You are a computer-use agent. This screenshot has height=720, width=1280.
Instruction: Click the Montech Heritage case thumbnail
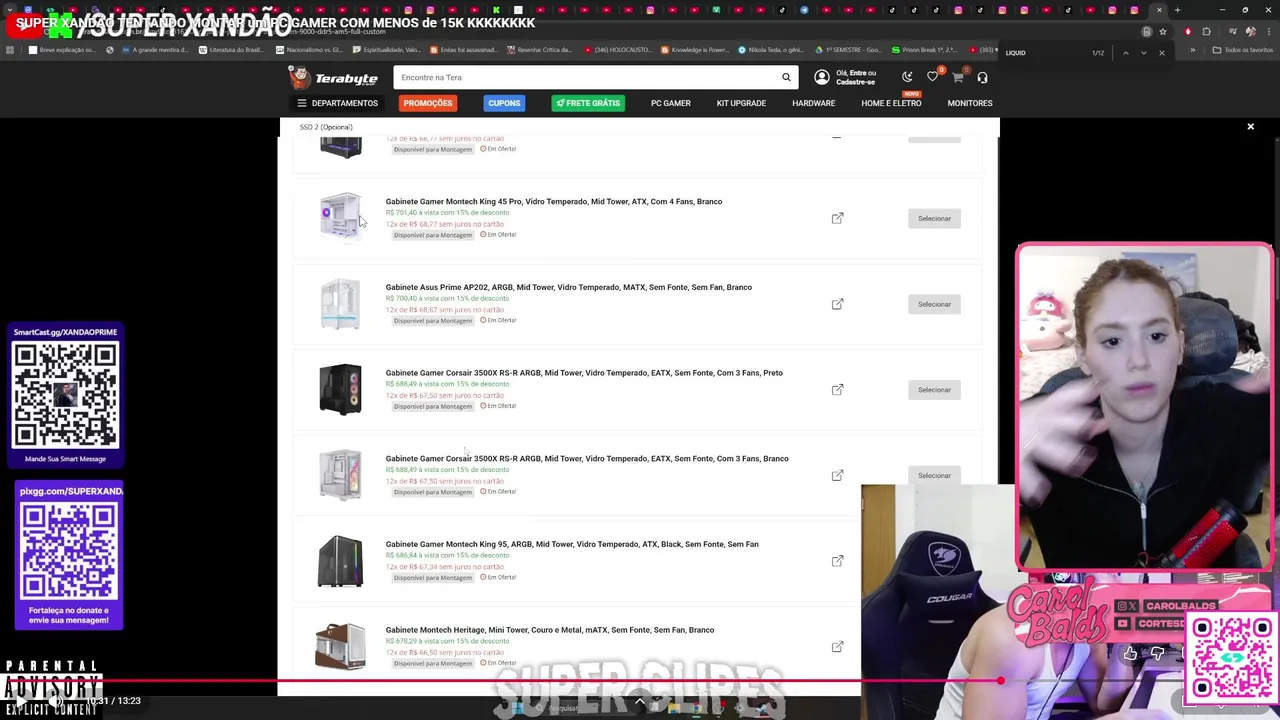(341, 646)
